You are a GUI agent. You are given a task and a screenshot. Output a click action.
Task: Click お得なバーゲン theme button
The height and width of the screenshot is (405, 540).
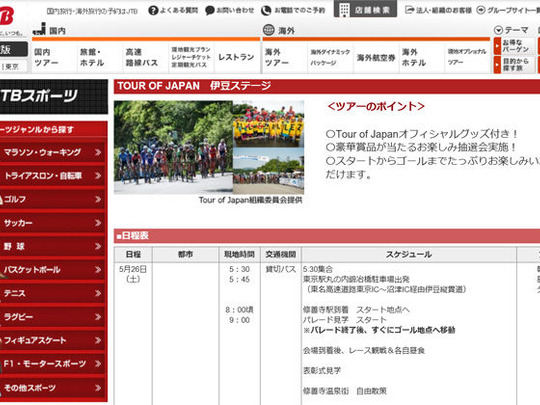(x=514, y=46)
